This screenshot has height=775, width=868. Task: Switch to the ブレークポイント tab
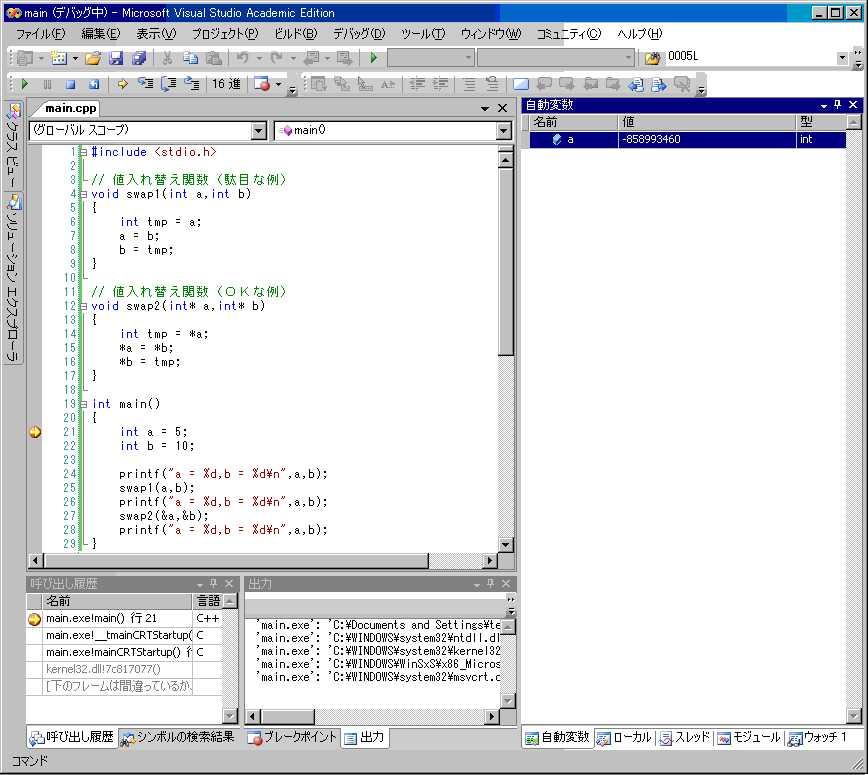pyautogui.click(x=292, y=738)
